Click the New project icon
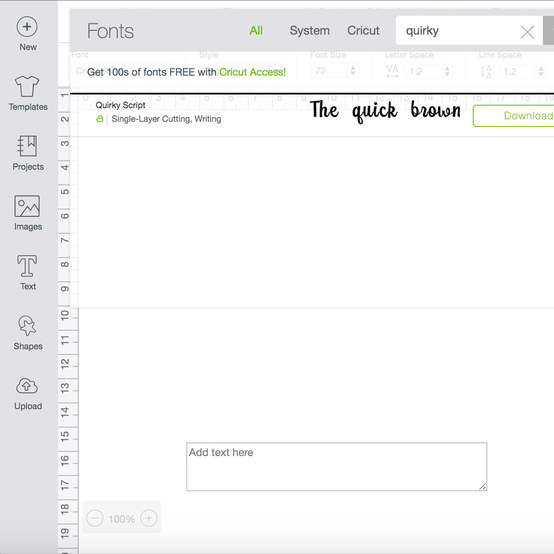Image resolution: width=554 pixels, height=554 pixels. point(27,27)
